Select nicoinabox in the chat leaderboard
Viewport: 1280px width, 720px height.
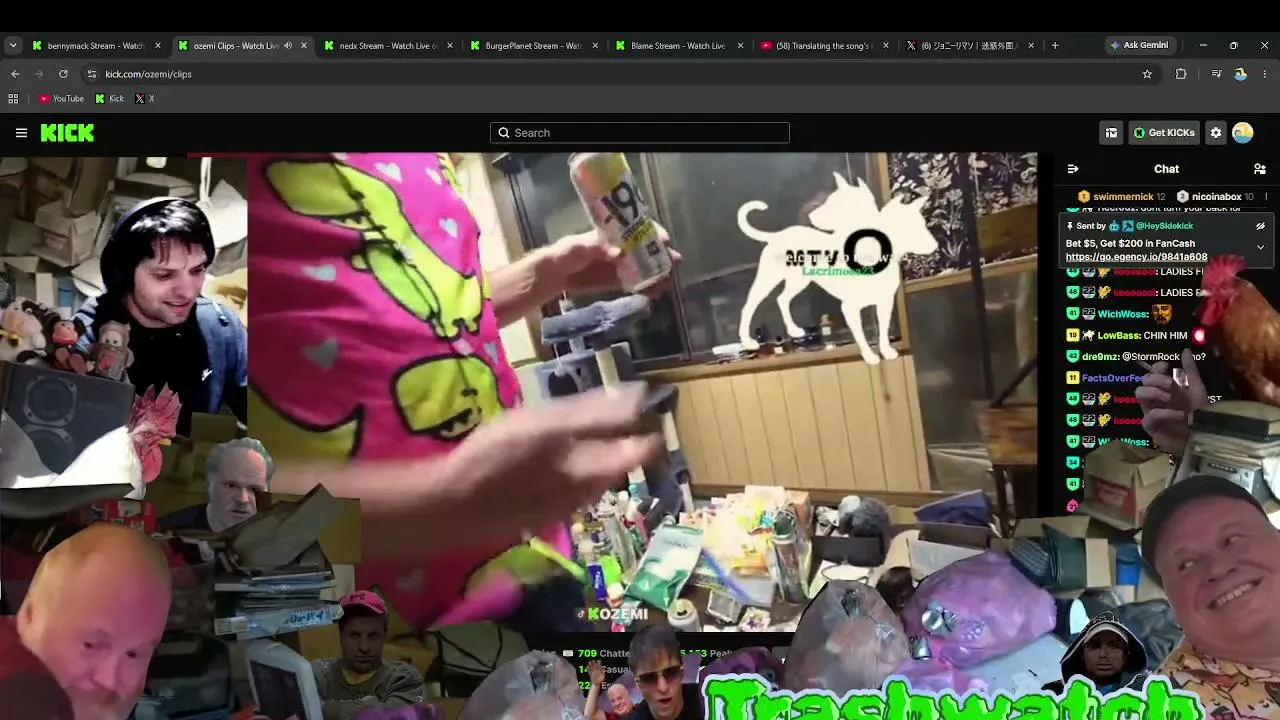coord(1216,197)
